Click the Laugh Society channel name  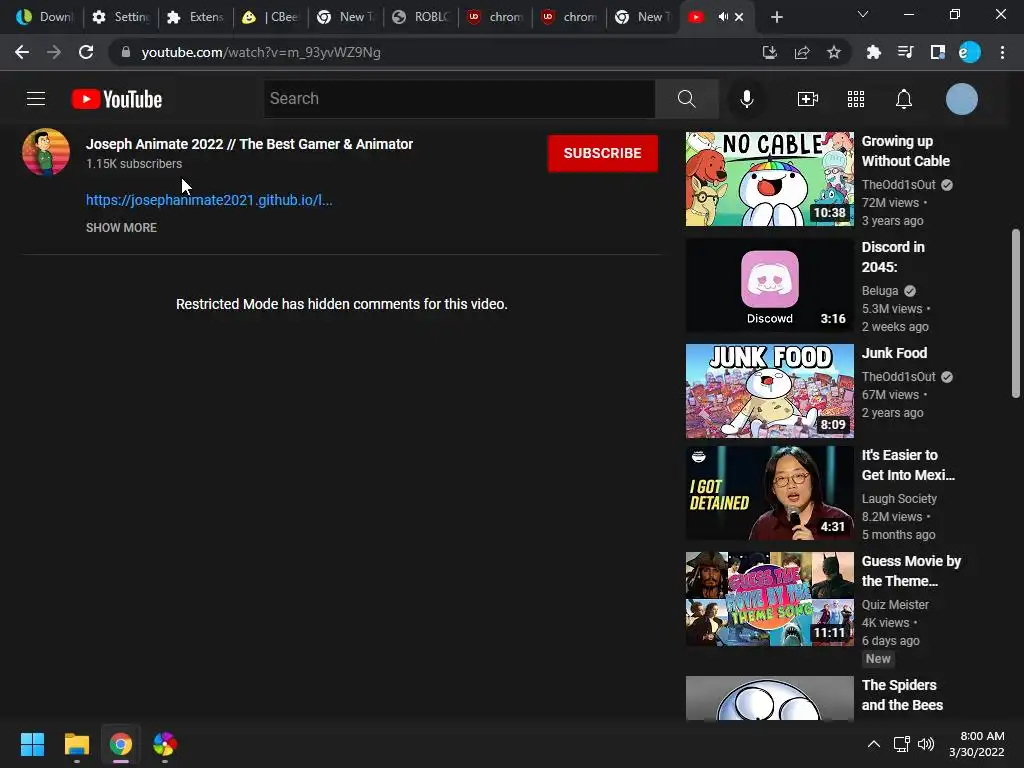tap(899, 498)
